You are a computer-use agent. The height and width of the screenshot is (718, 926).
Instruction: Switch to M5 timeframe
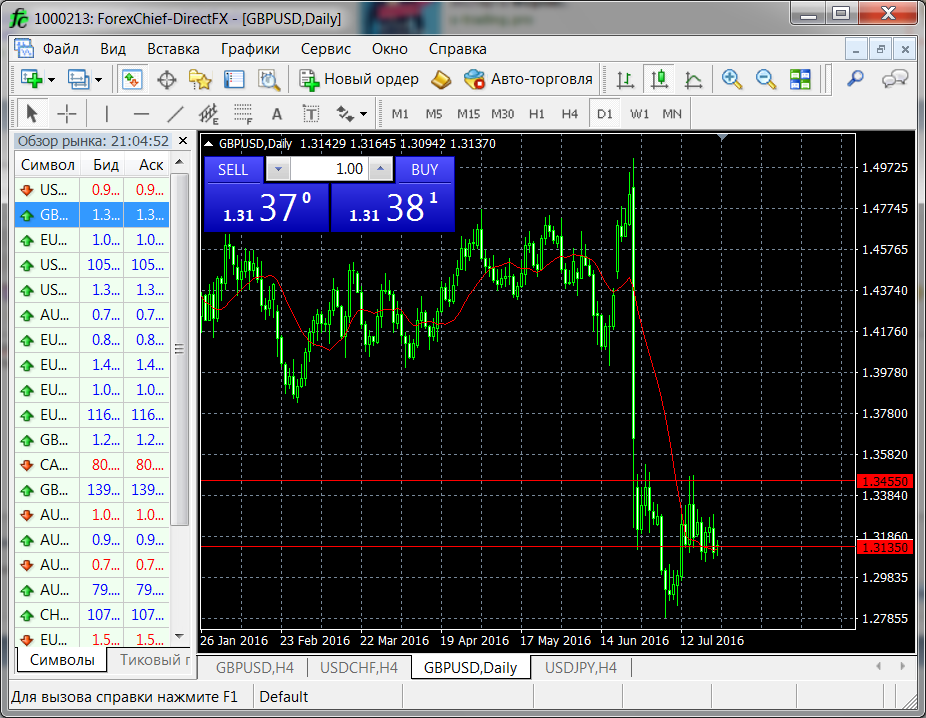click(x=434, y=114)
